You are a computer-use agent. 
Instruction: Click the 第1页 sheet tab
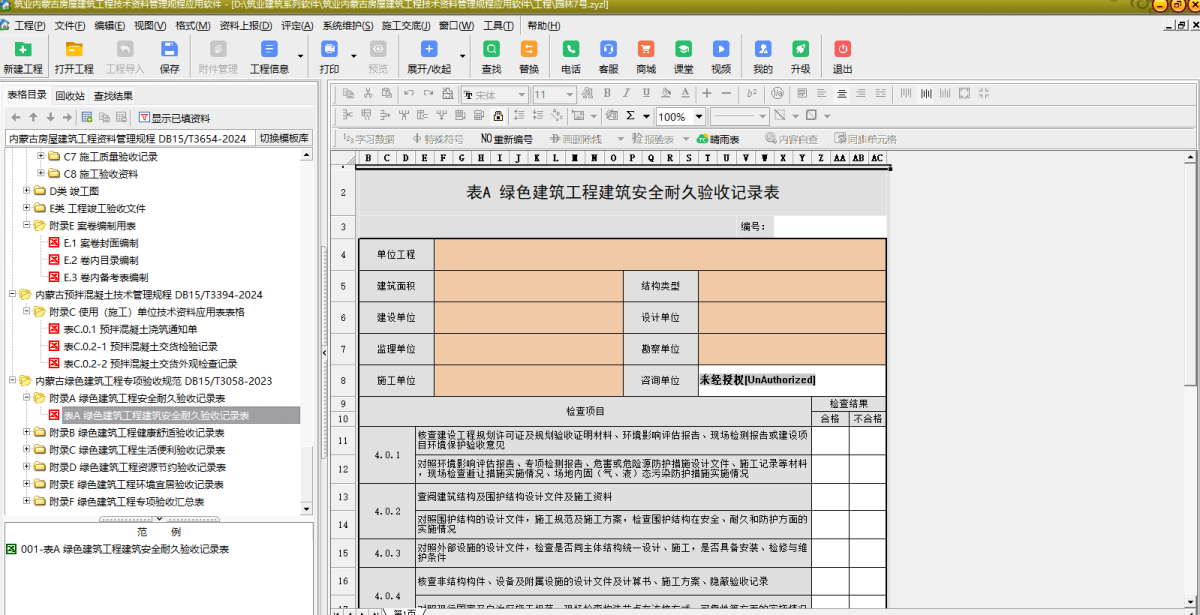point(404,612)
